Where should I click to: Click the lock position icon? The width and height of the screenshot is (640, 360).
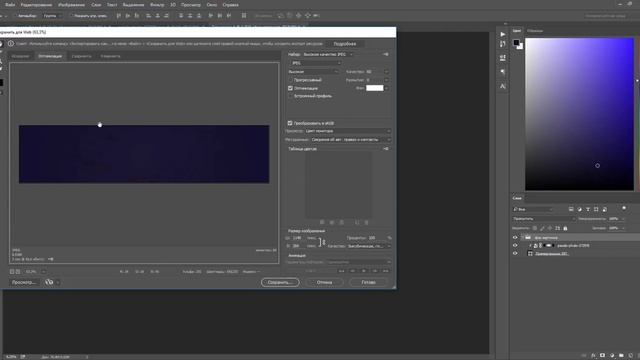pyautogui.click(x=550, y=228)
